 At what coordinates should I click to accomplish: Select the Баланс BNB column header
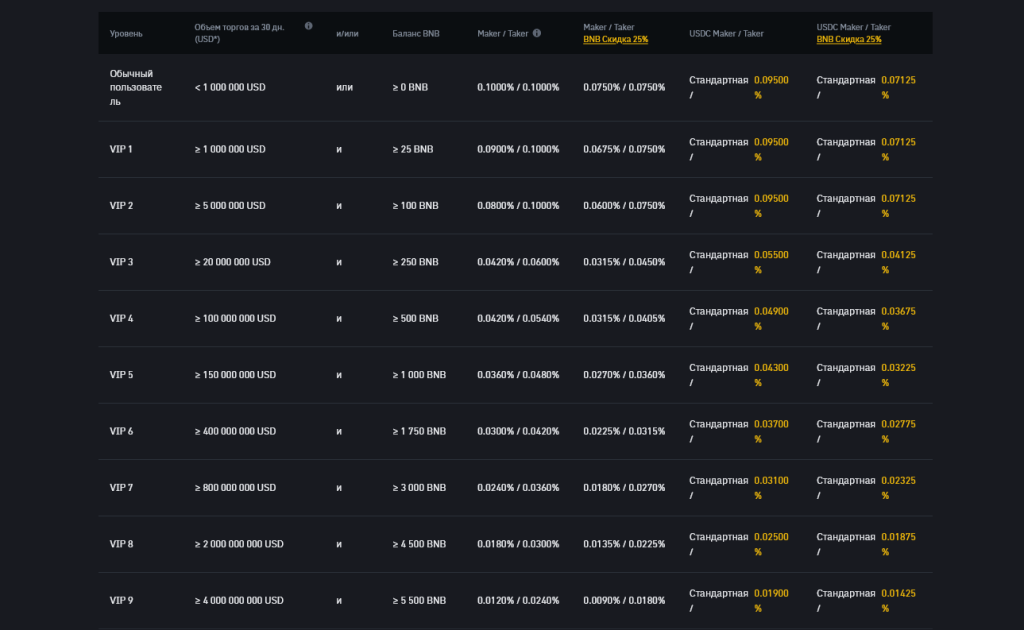[415, 33]
